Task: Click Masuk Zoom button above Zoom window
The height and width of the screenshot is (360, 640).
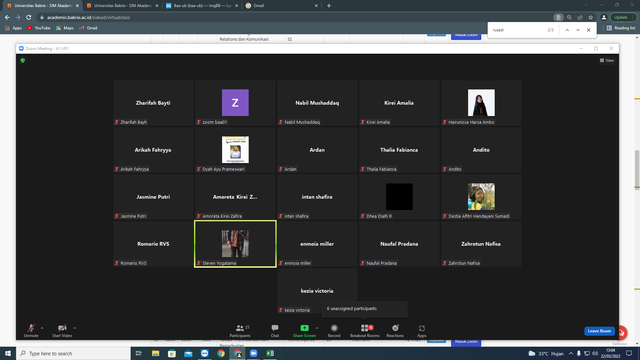Action: (x=466, y=36)
